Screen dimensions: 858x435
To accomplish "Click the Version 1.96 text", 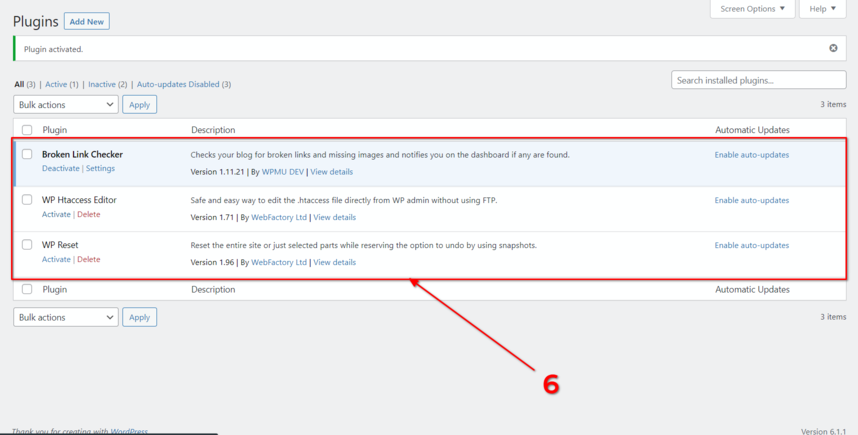I will click(212, 262).
